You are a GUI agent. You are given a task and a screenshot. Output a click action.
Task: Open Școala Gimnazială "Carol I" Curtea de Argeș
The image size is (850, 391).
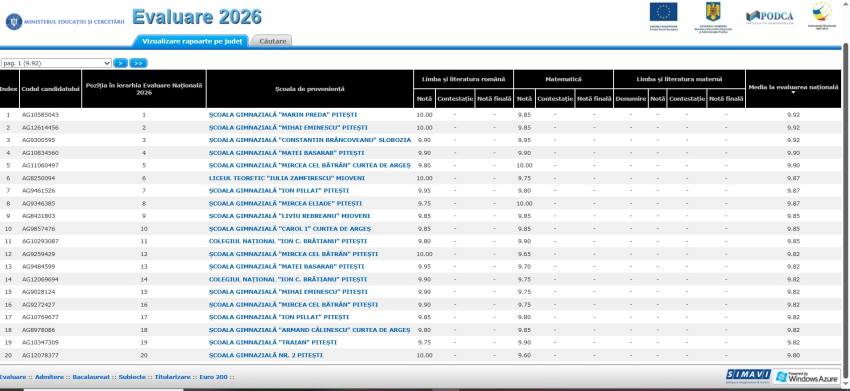(x=290, y=229)
